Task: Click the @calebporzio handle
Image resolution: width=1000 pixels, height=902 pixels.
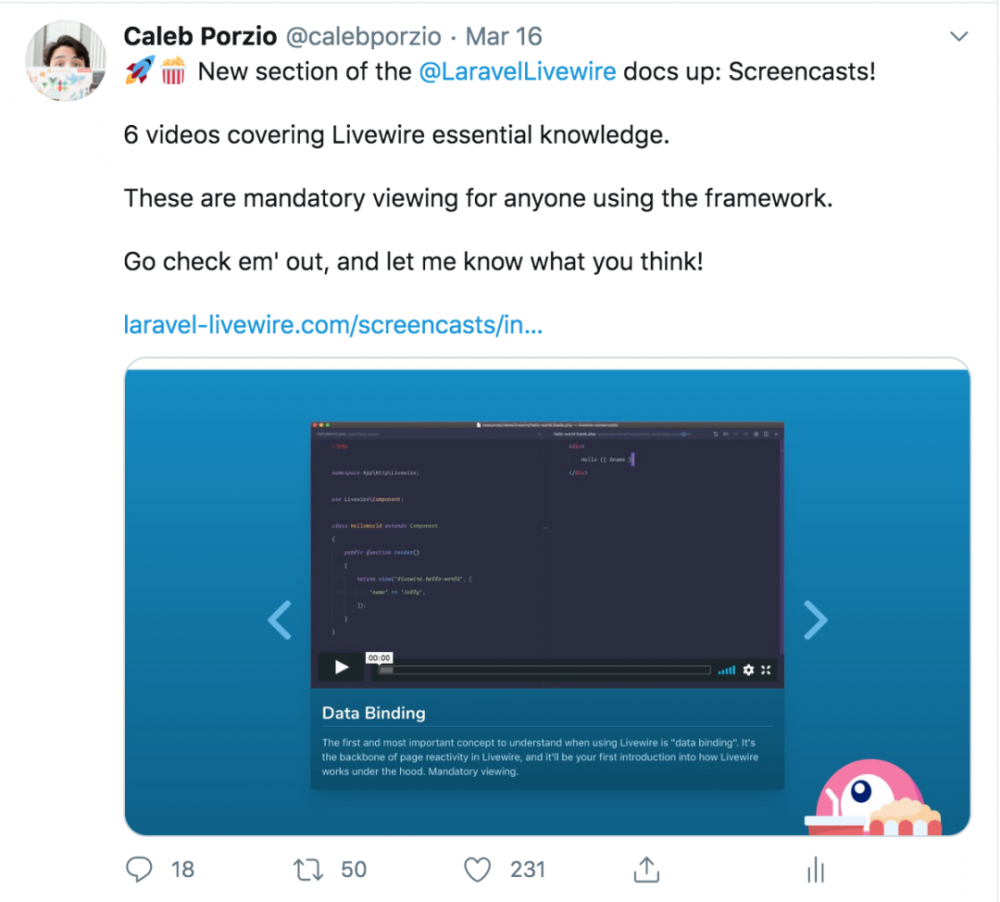Action: (x=364, y=36)
